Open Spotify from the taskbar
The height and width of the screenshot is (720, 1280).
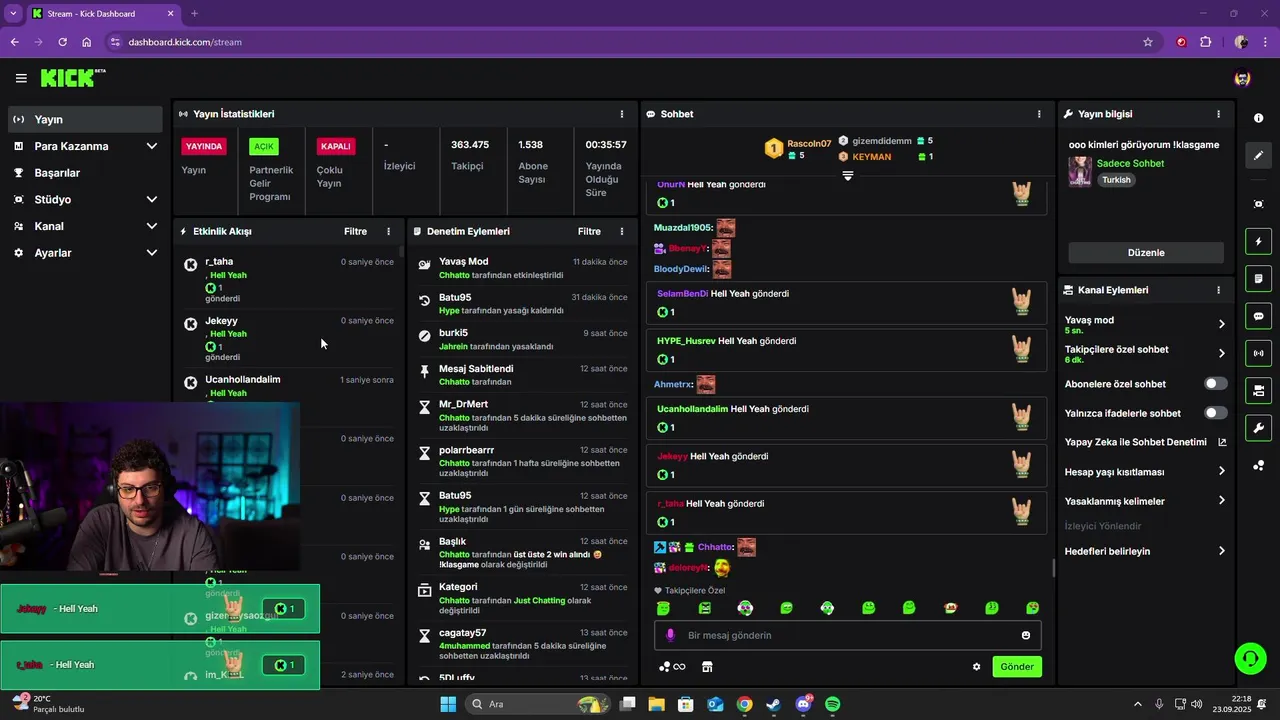pos(832,704)
